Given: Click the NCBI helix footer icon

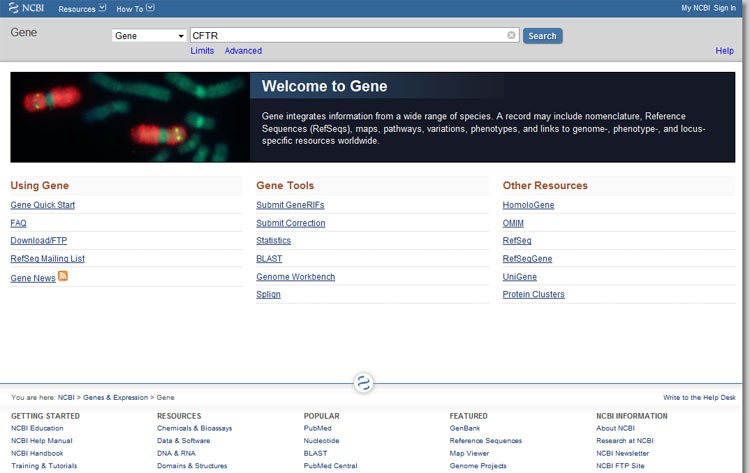Looking at the screenshot, I should point(364,383).
